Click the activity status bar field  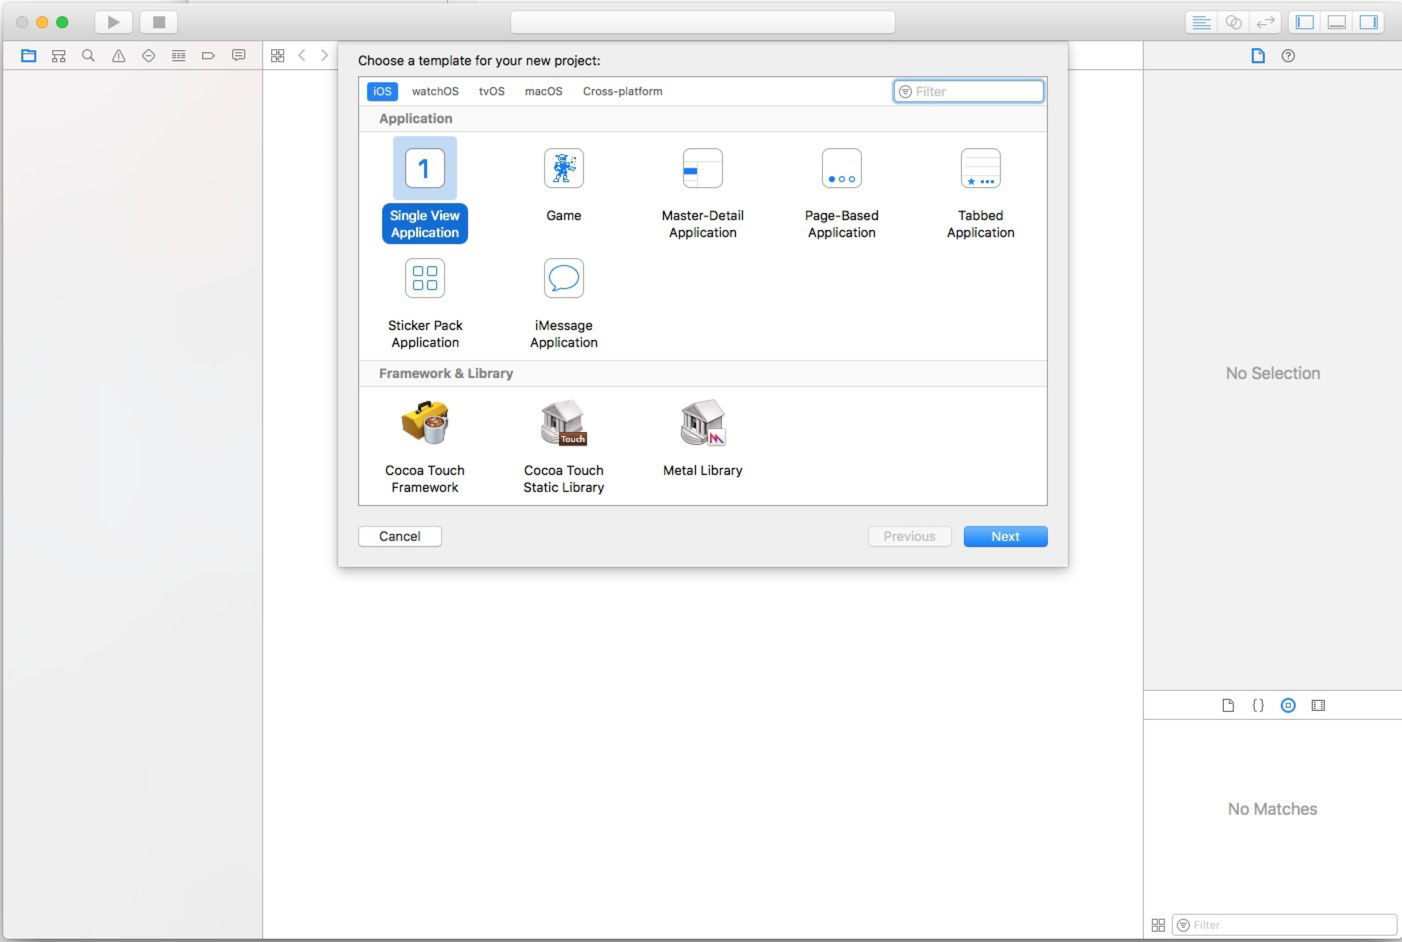click(x=702, y=22)
